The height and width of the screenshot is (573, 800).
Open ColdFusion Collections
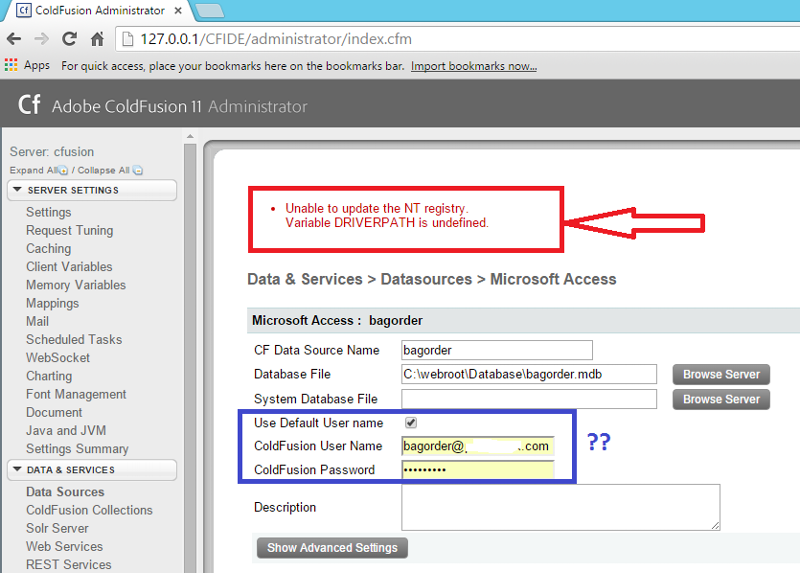coord(89,510)
